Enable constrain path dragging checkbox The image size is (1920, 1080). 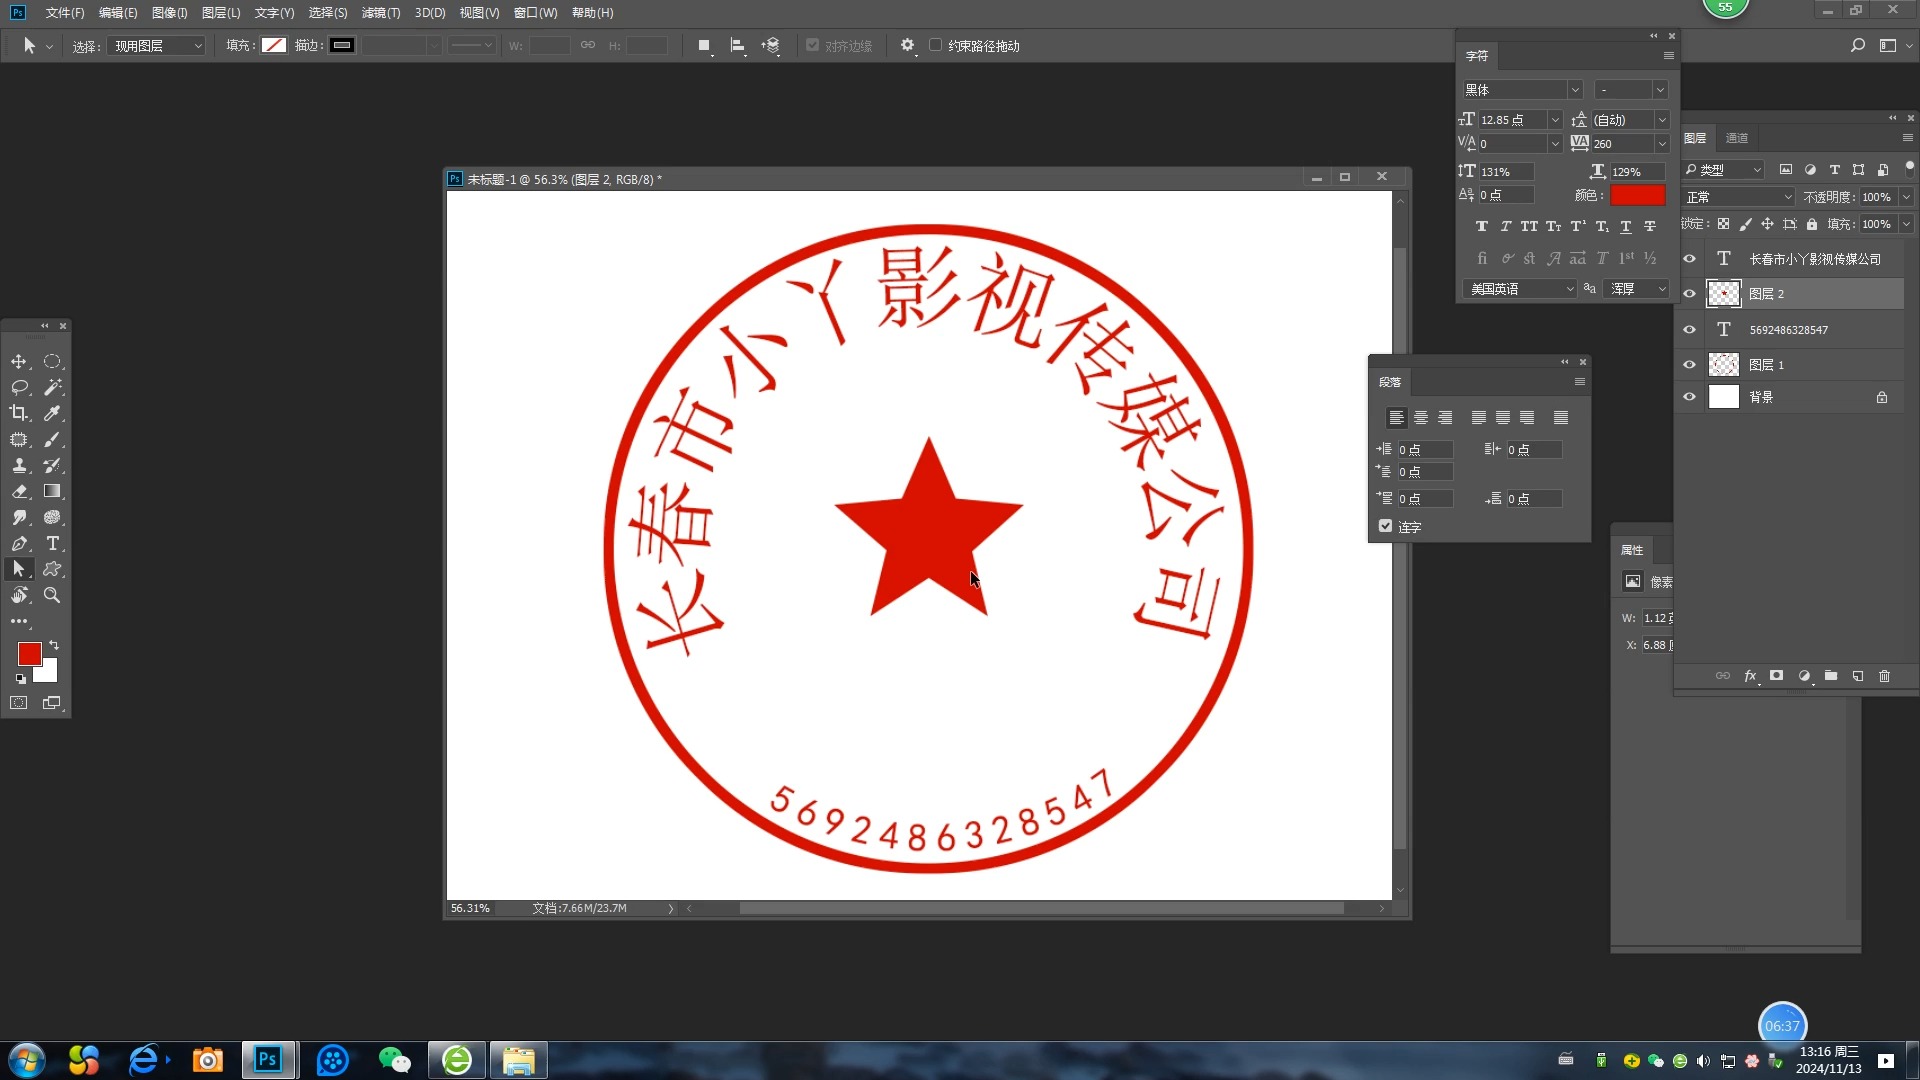click(936, 45)
